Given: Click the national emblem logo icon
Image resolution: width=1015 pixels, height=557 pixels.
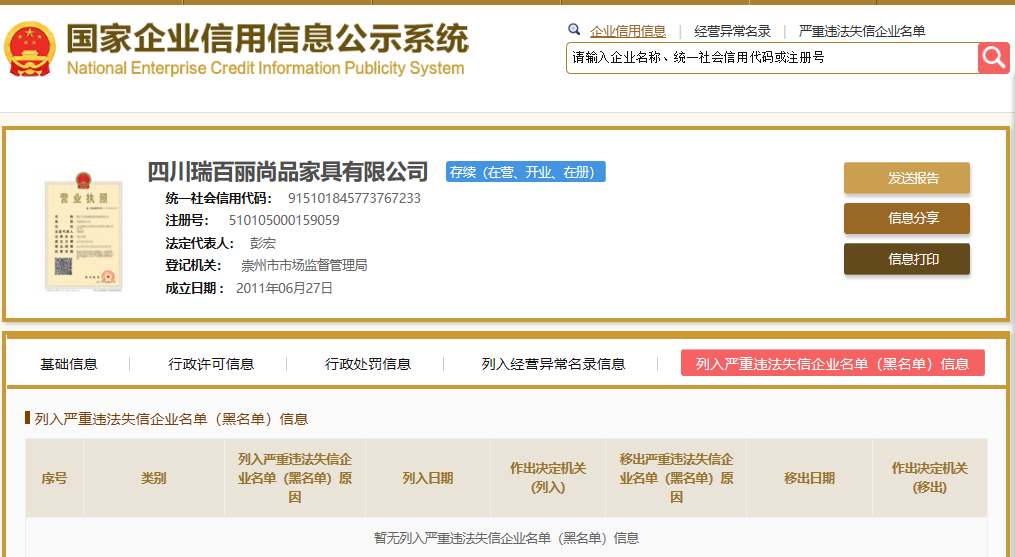Looking at the screenshot, I should click(30, 49).
